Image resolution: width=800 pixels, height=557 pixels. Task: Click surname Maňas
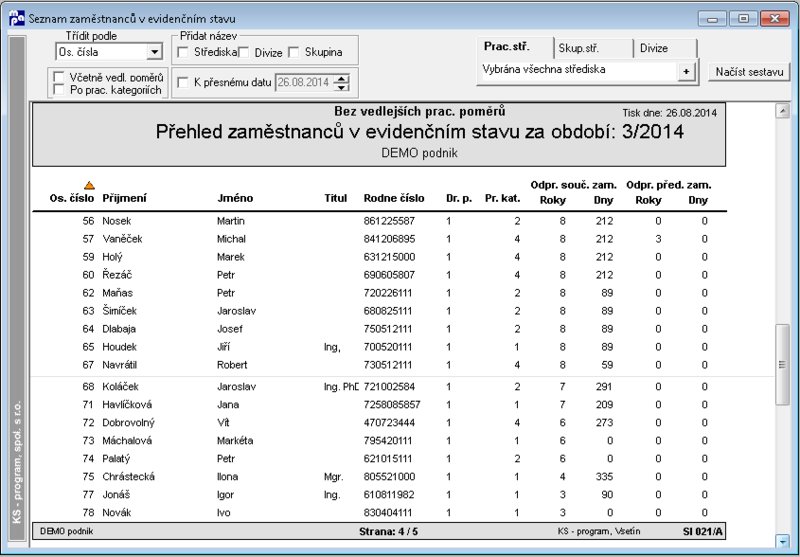point(117,293)
